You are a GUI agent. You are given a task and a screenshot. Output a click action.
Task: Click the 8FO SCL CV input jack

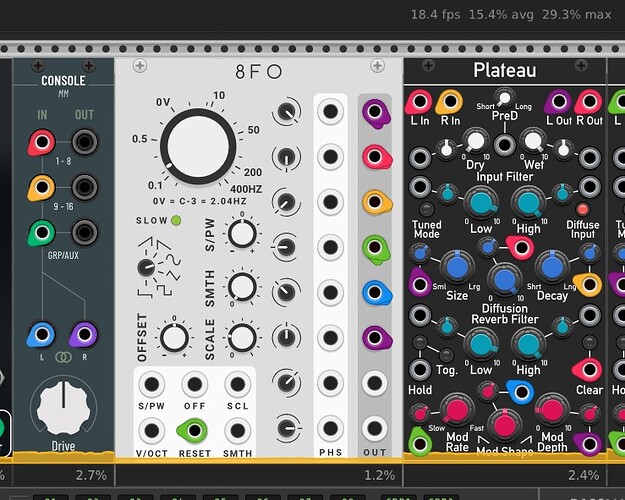coord(238,384)
